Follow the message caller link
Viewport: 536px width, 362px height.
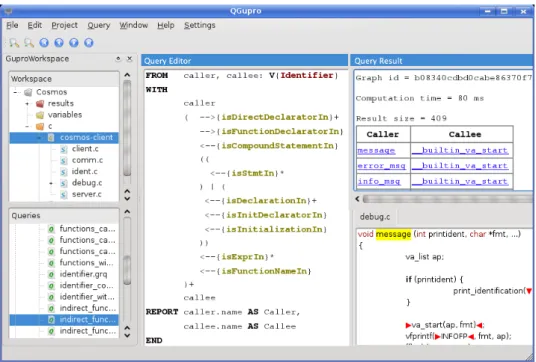tap(376, 150)
